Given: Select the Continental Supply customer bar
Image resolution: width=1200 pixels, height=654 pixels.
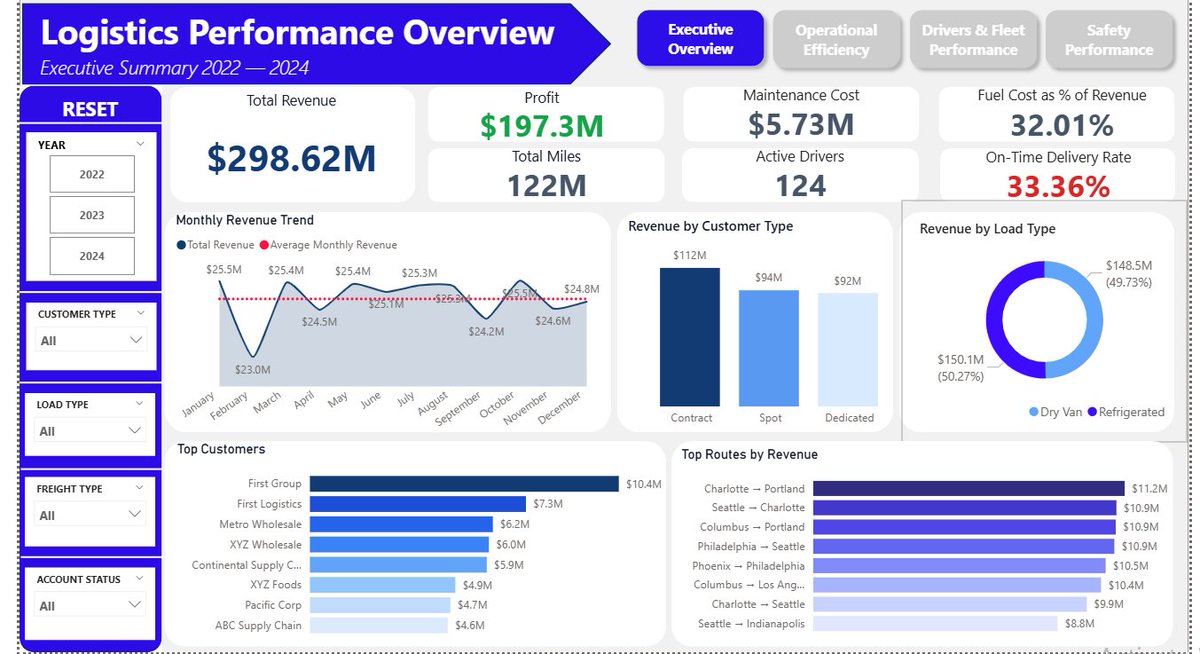Looking at the screenshot, I should 397,565.
